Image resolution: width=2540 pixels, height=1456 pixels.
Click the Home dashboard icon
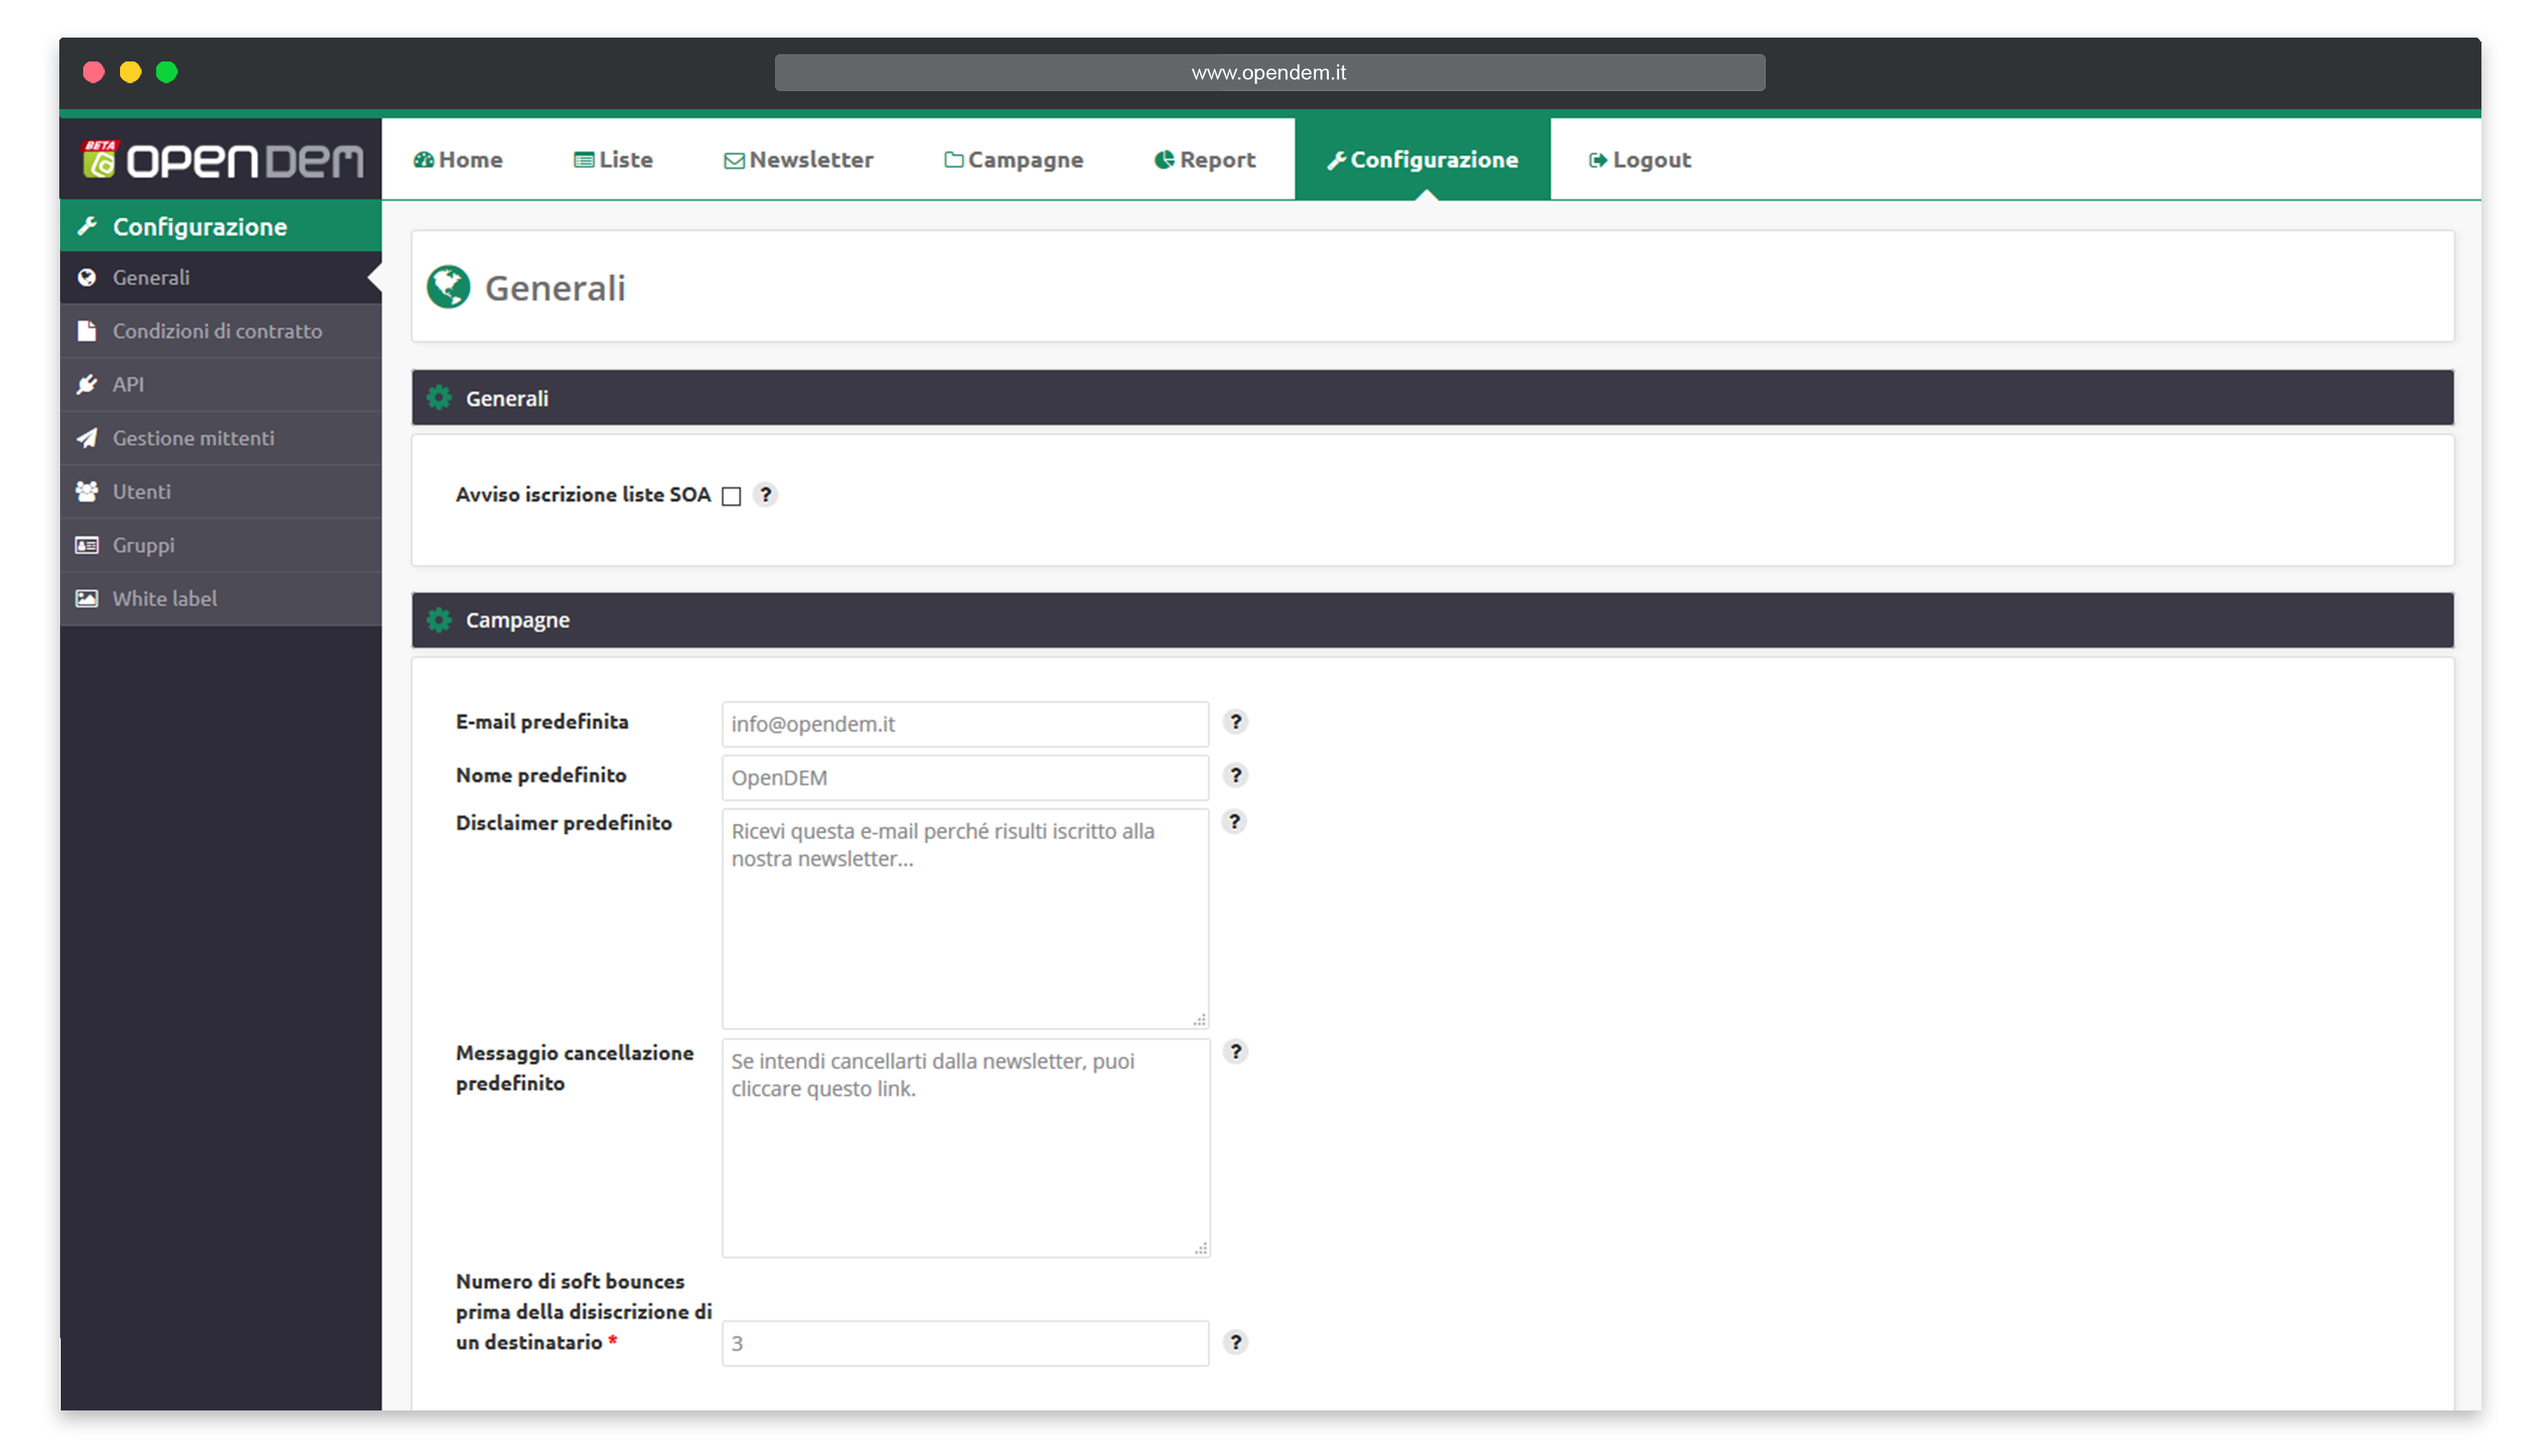point(424,160)
